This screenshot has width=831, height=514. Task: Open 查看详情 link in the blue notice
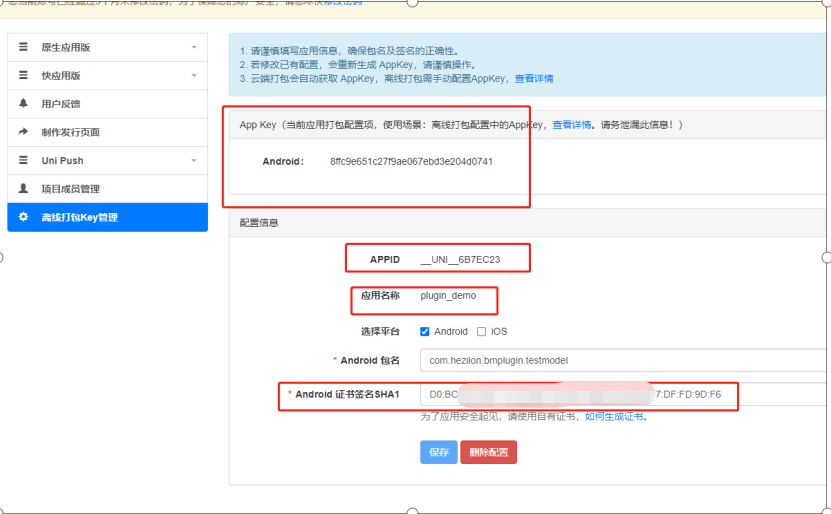coord(534,78)
